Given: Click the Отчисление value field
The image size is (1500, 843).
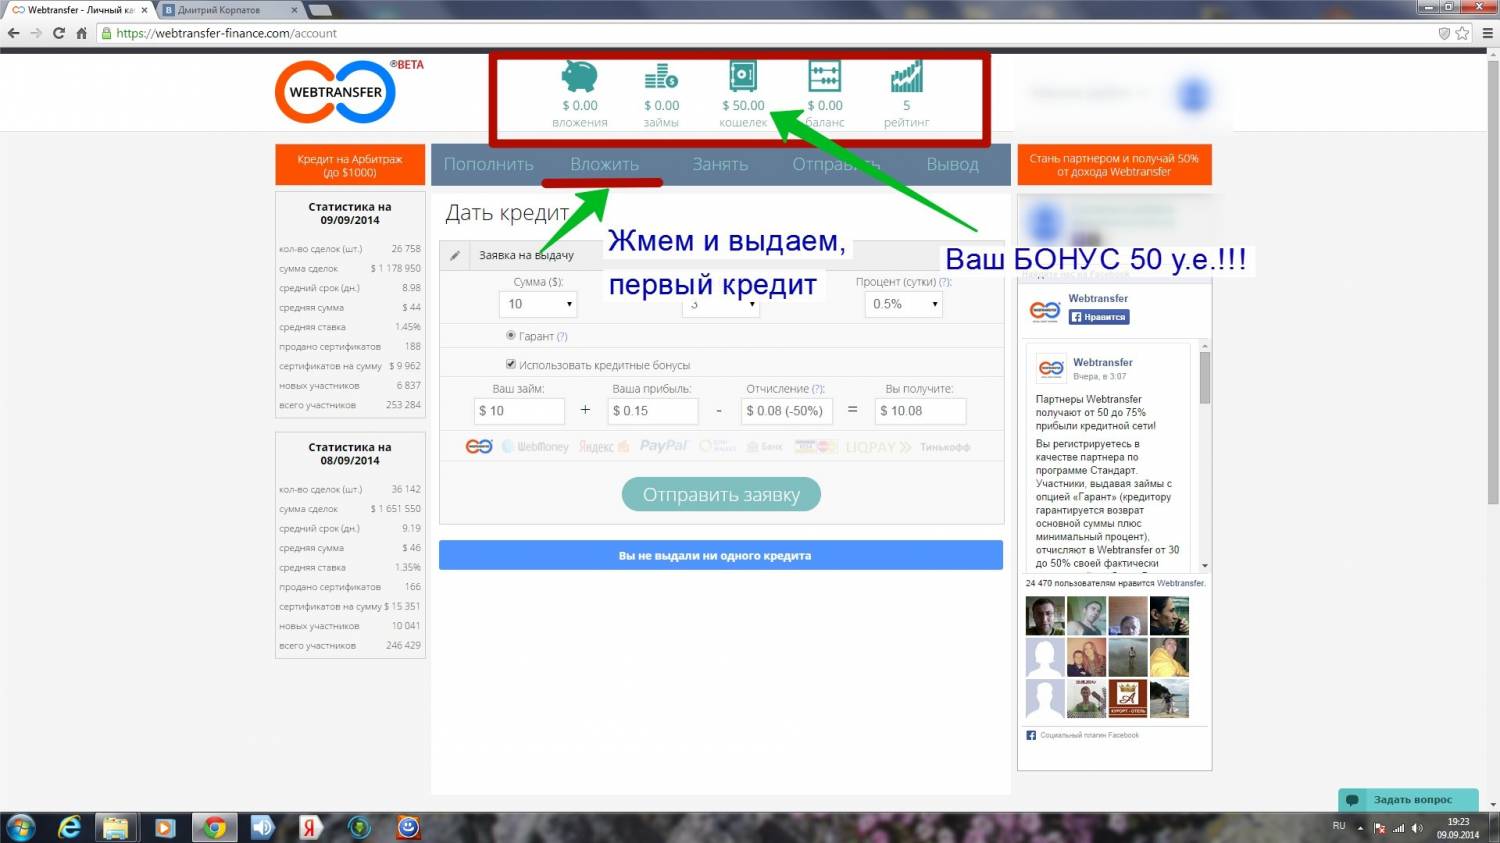Looking at the screenshot, I should (x=787, y=411).
